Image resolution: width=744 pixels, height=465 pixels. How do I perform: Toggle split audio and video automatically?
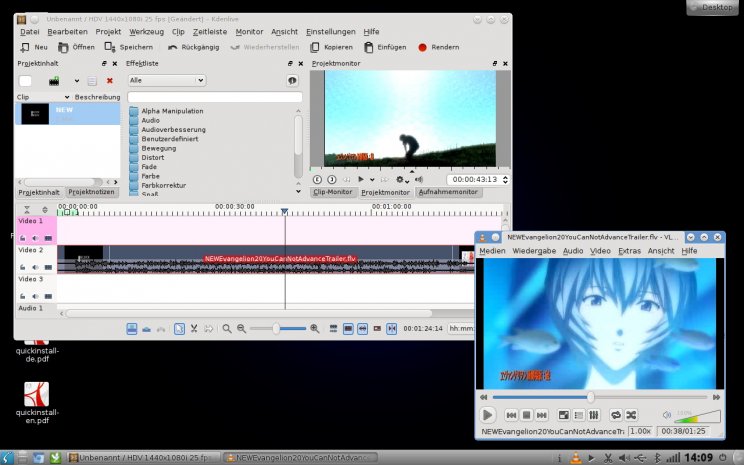[333, 328]
